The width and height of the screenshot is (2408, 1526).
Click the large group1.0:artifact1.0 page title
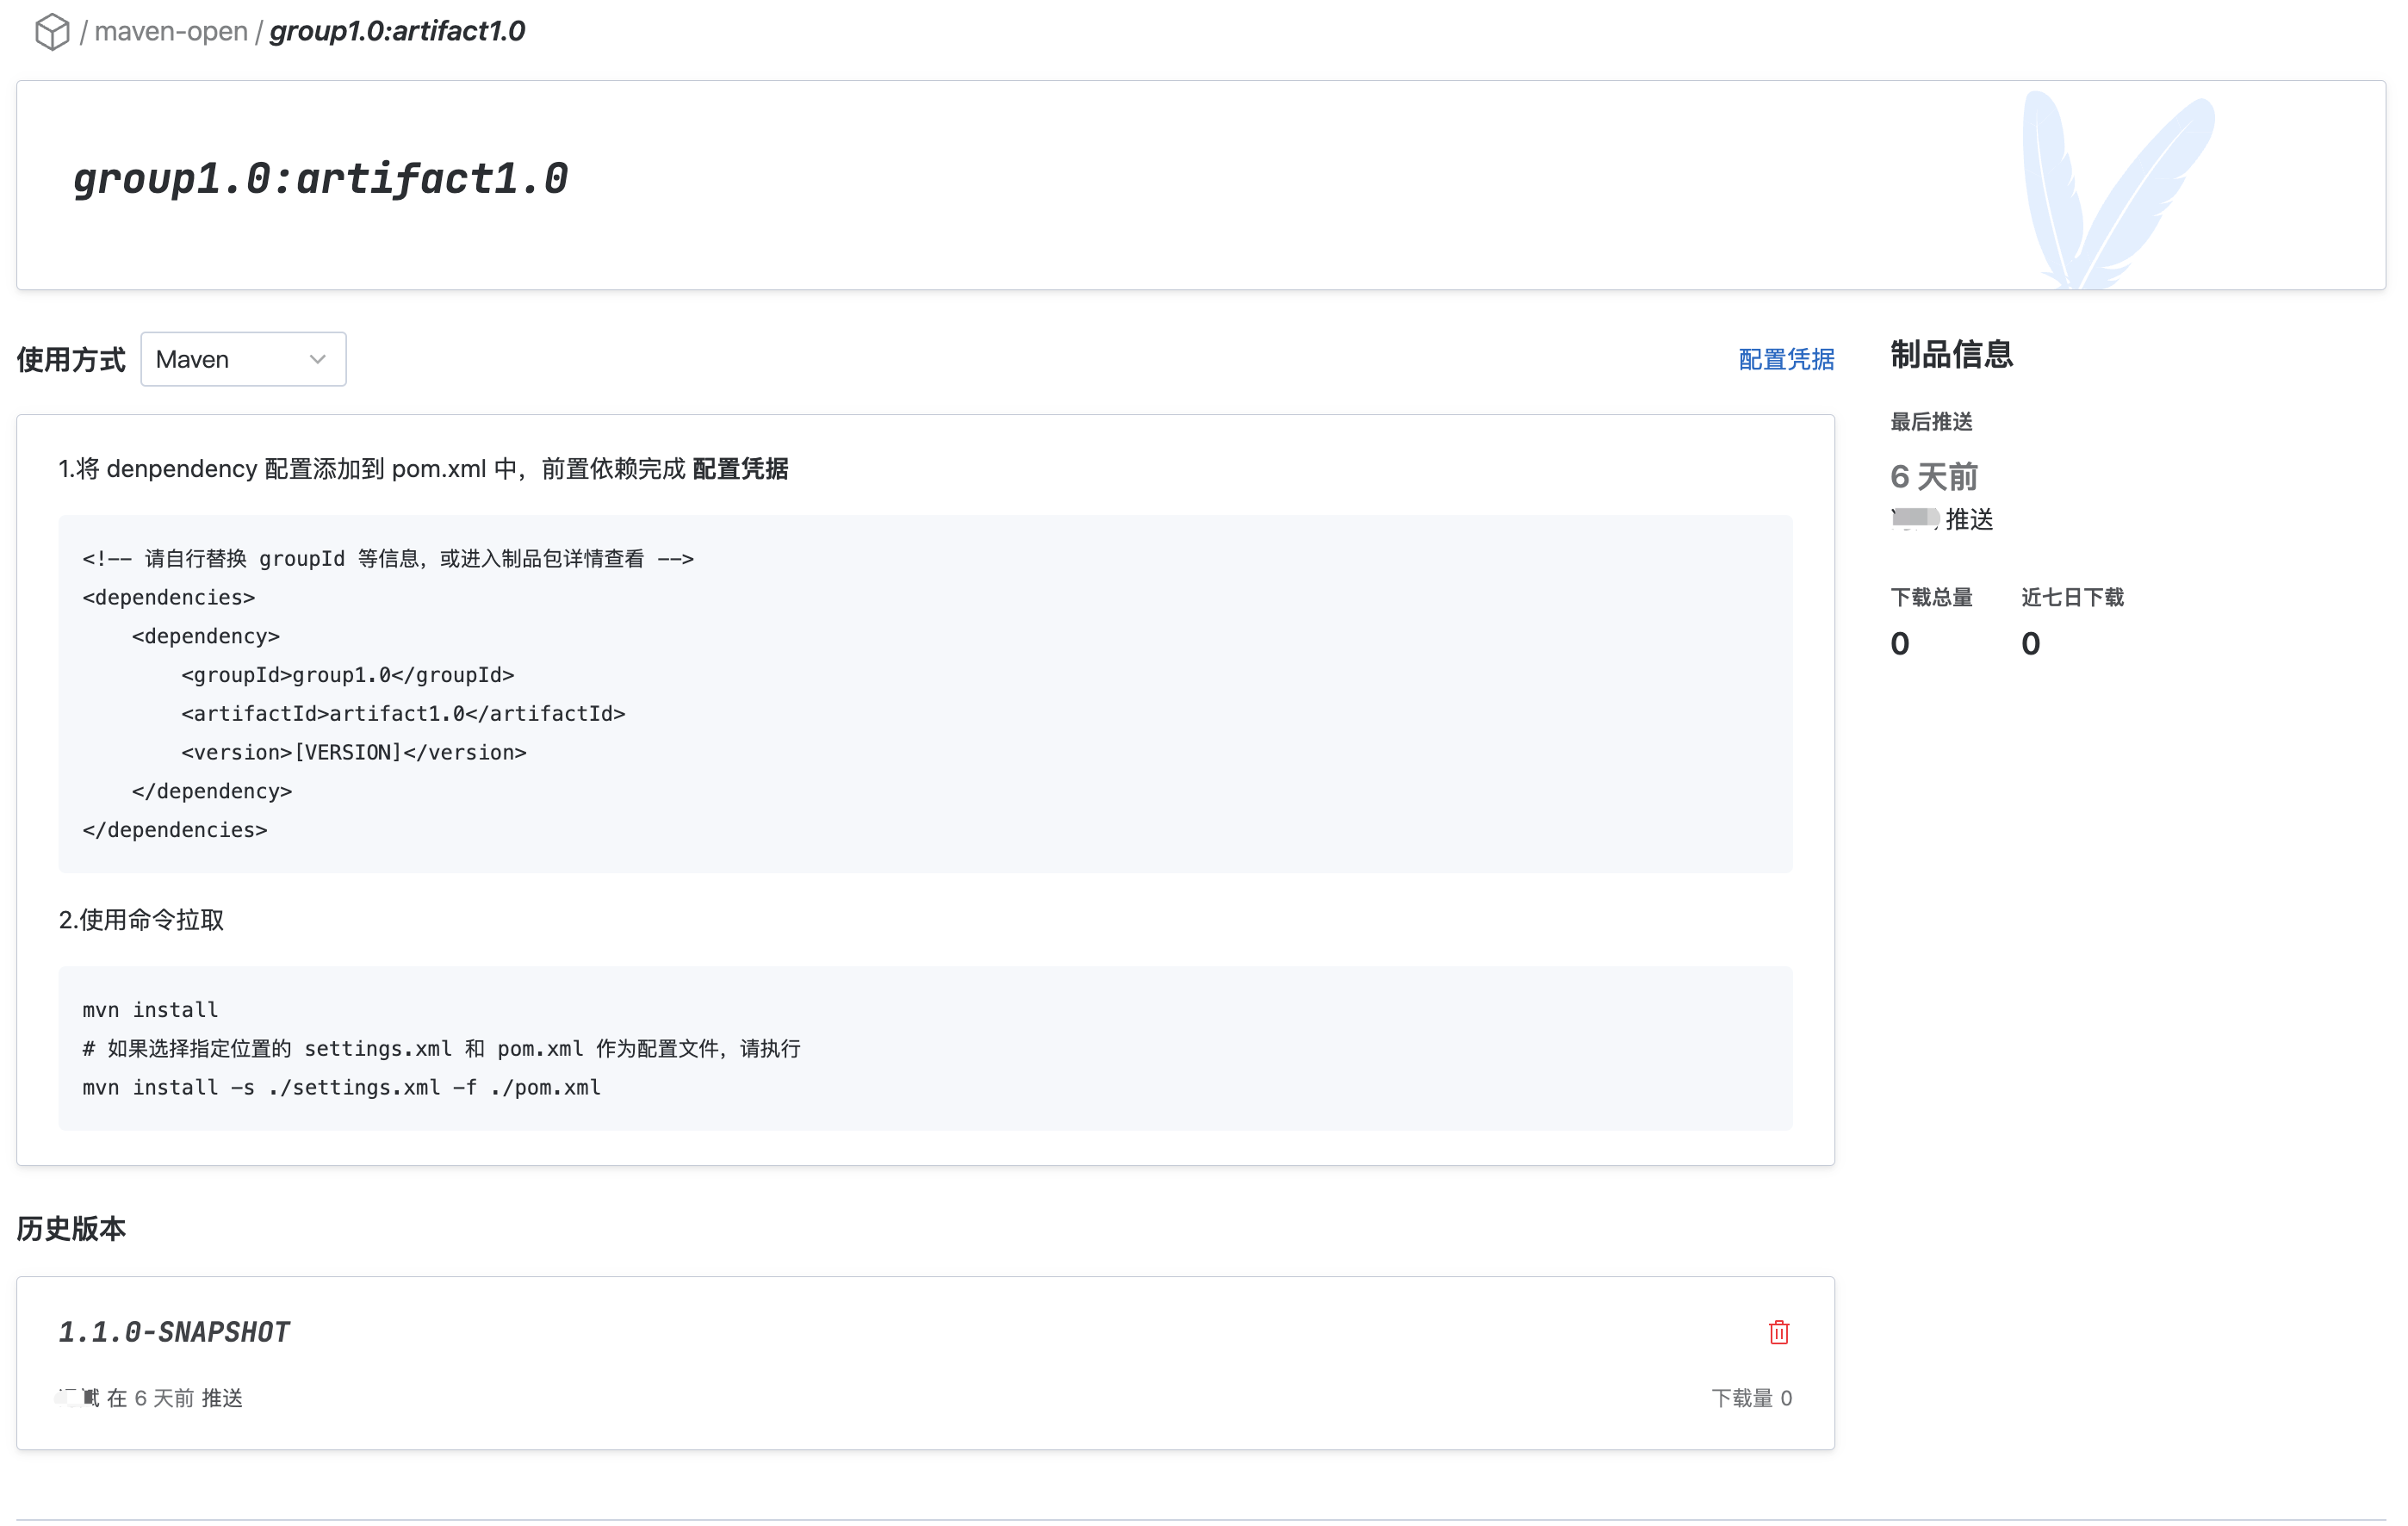[x=320, y=180]
